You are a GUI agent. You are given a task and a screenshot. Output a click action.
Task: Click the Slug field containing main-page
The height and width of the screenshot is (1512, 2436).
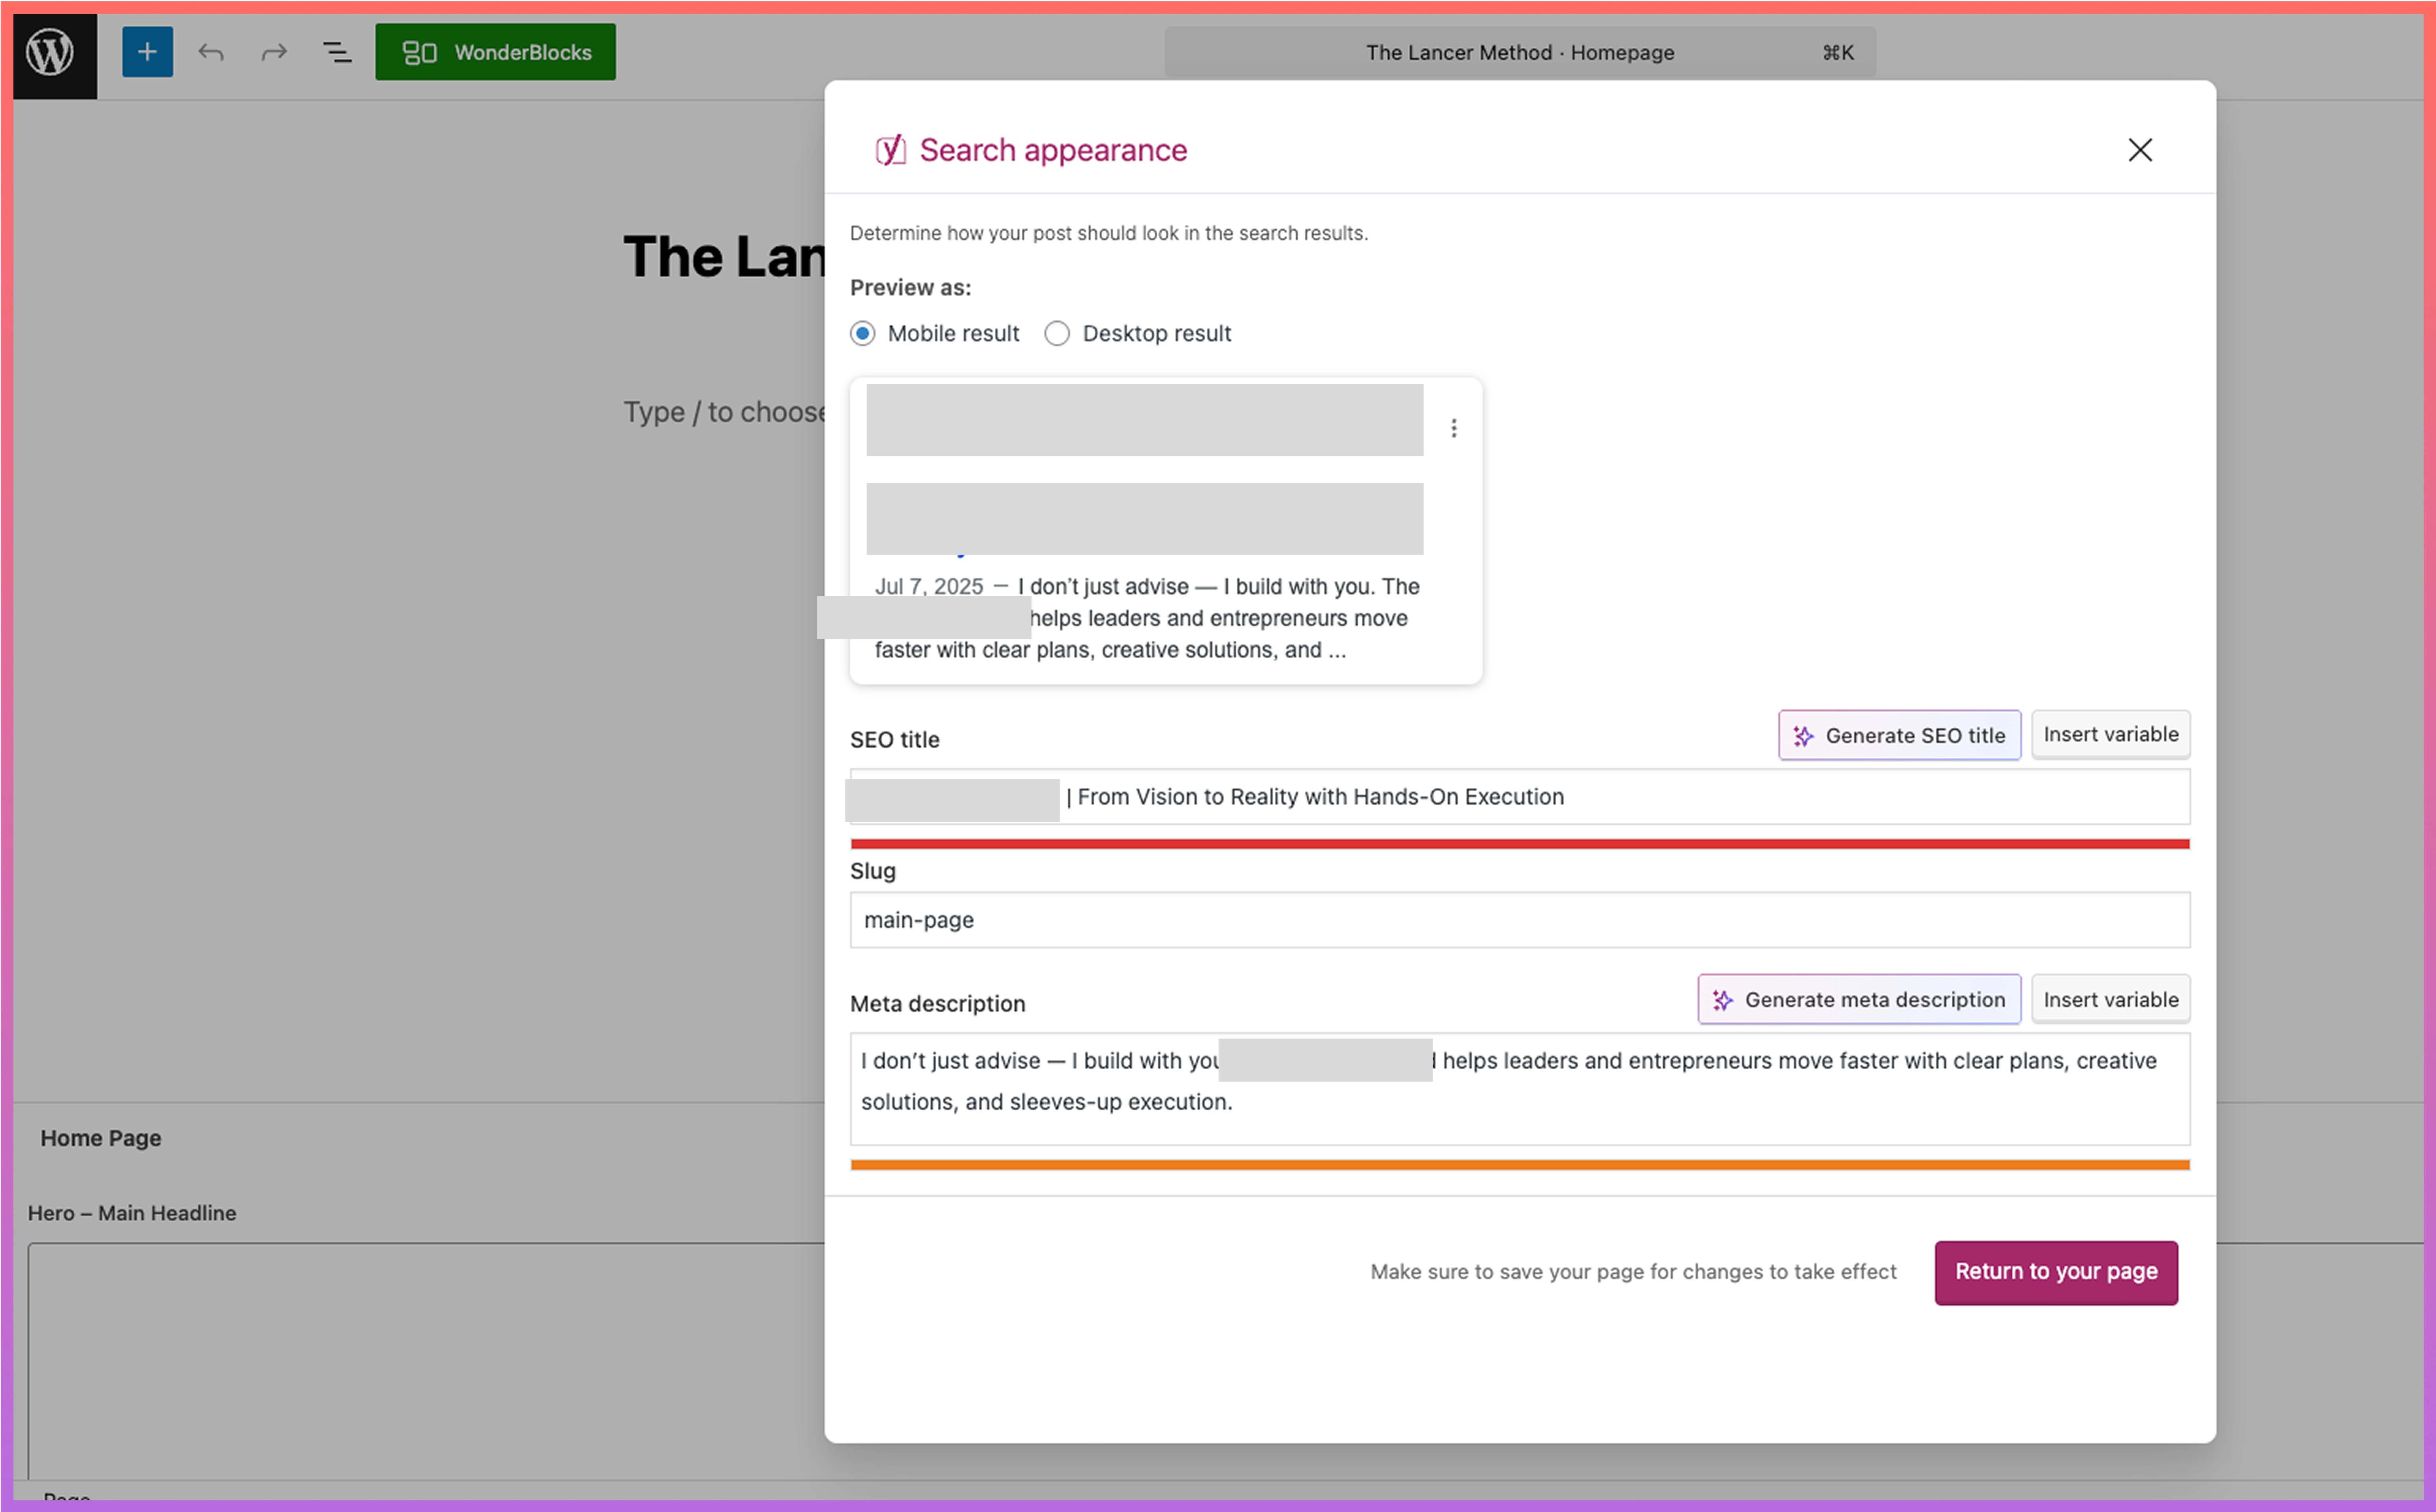pos(1519,920)
